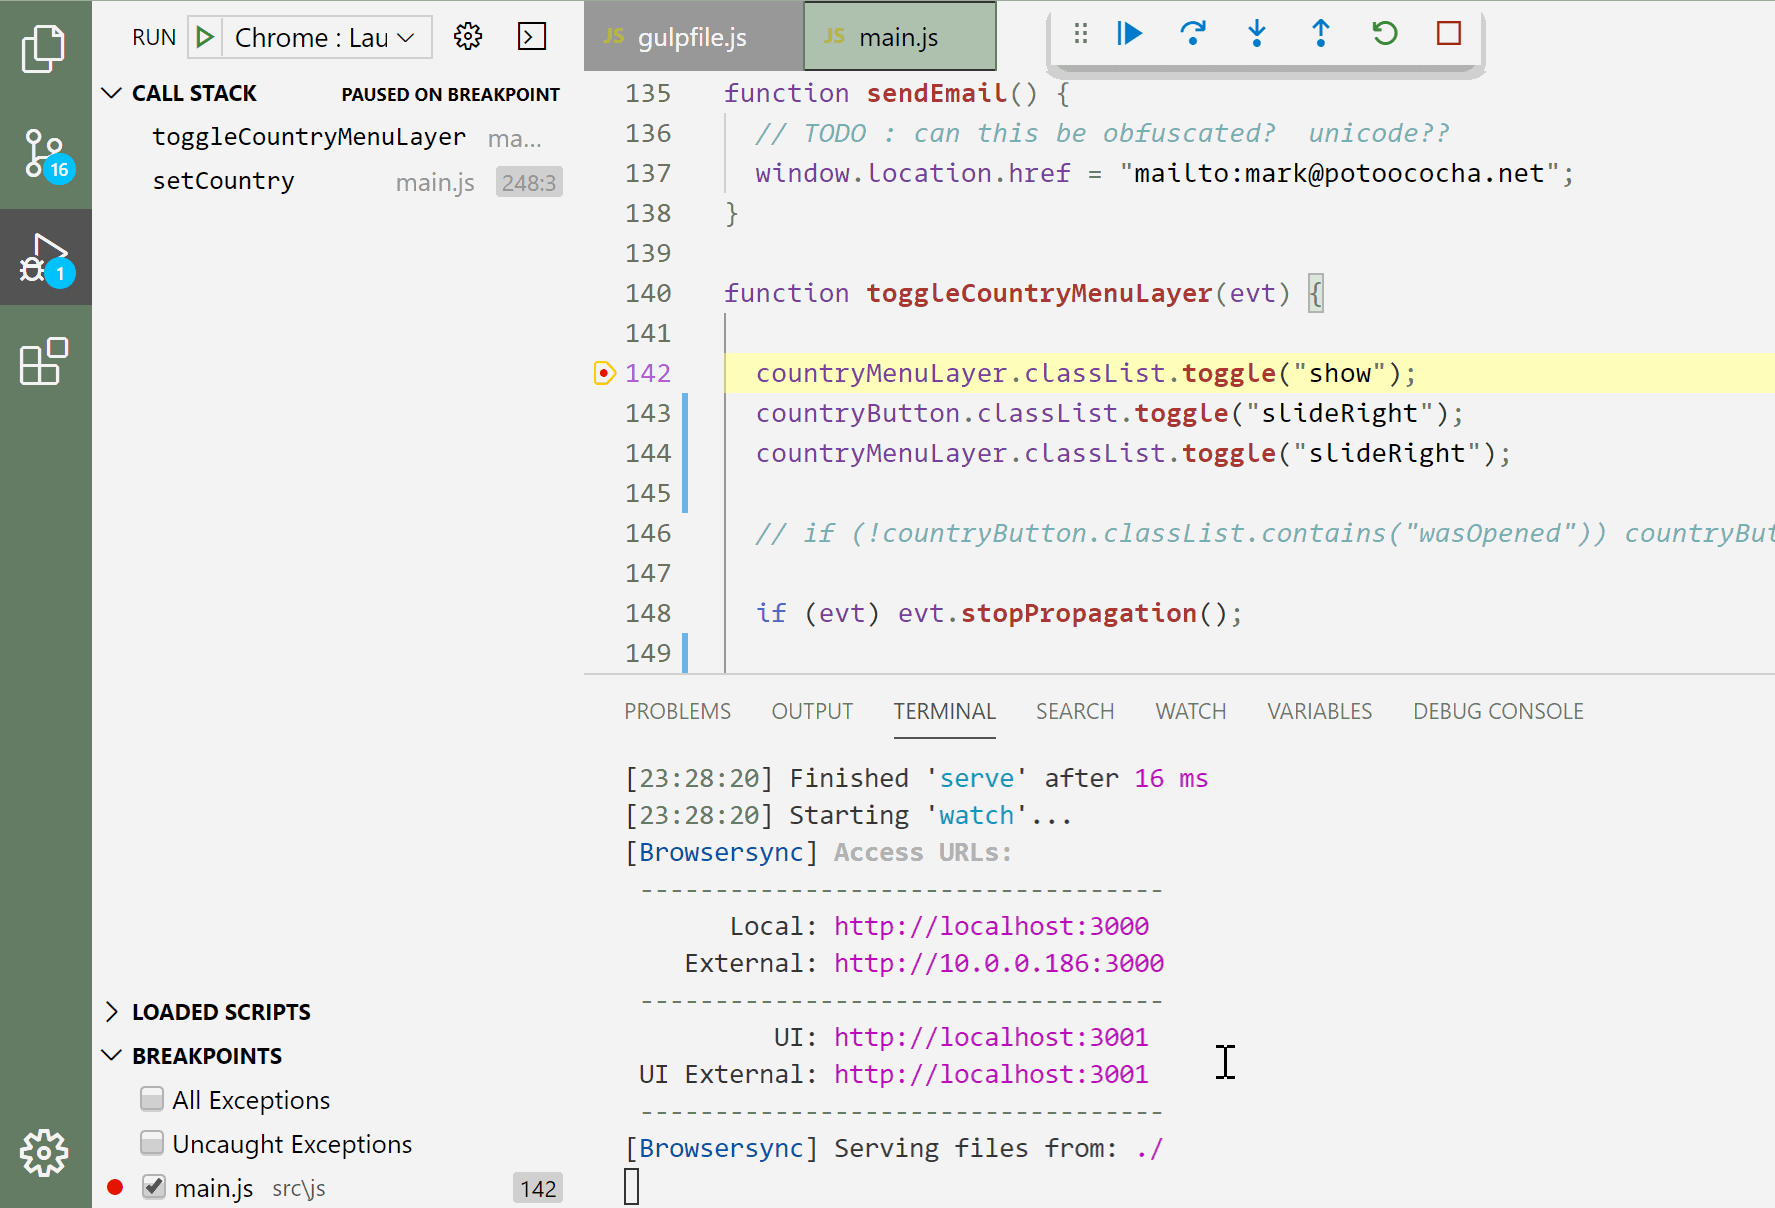Click line number 140 in the gutter
The width and height of the screenshot is (1775, 1208).
point(648,293)
